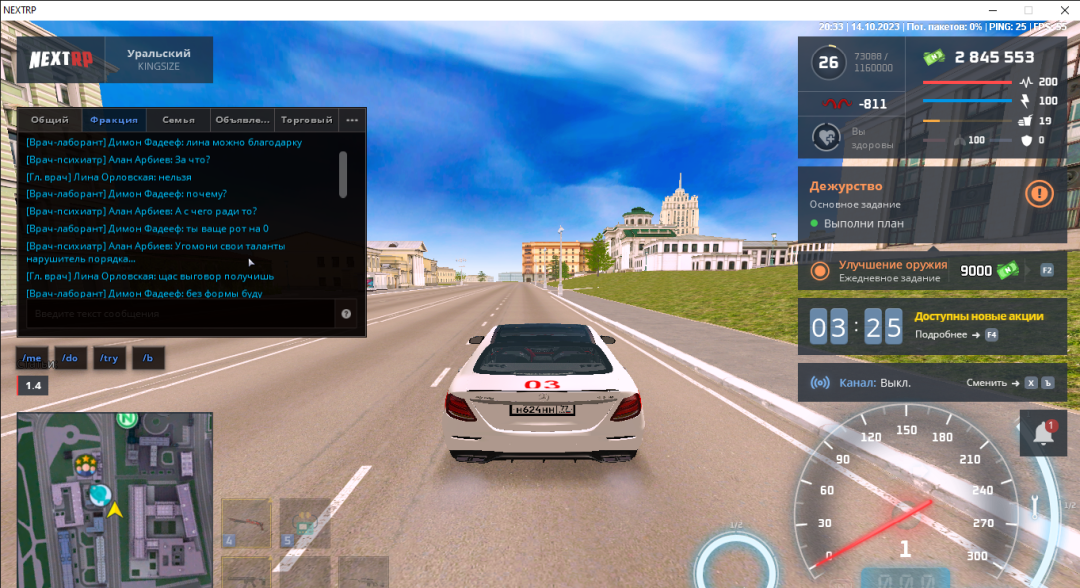Viewport: 1080px width, 588px height.
Task: Click the X key next to Сменить
Action: point(1030,383)
